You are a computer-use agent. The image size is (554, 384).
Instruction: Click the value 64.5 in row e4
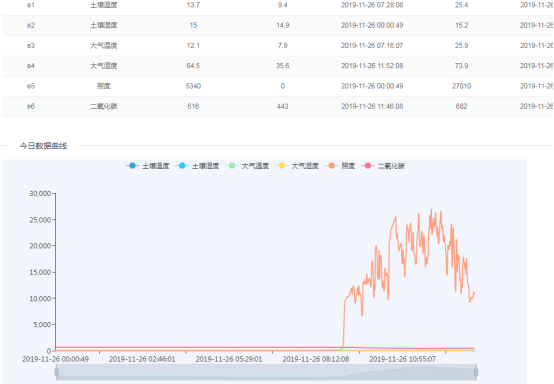click(x=193, y=66)
